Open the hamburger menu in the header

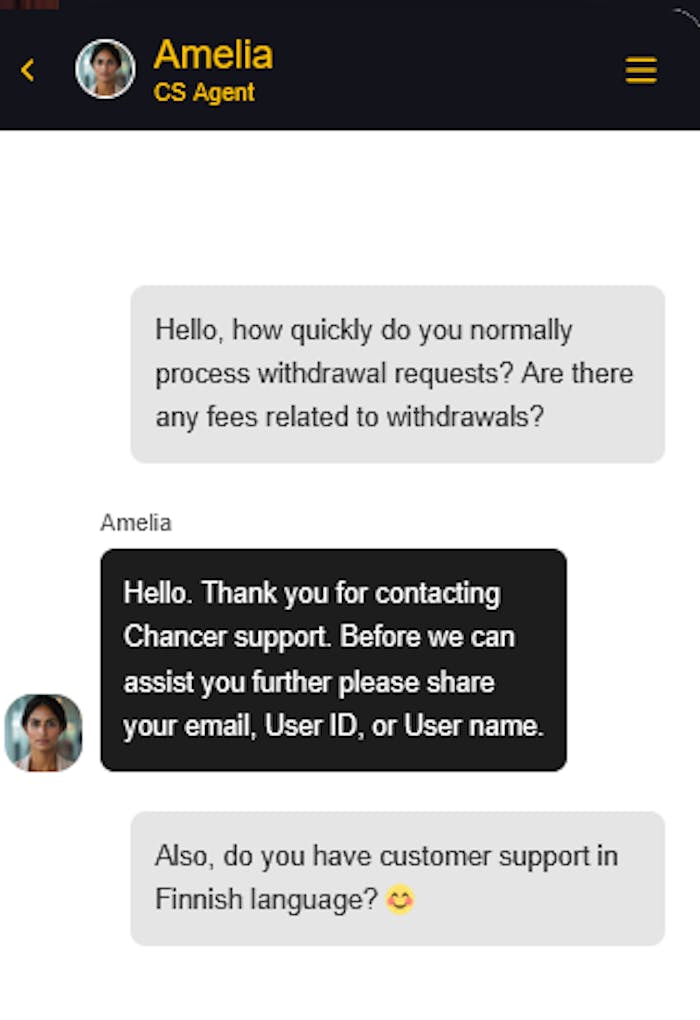(641, 70)
